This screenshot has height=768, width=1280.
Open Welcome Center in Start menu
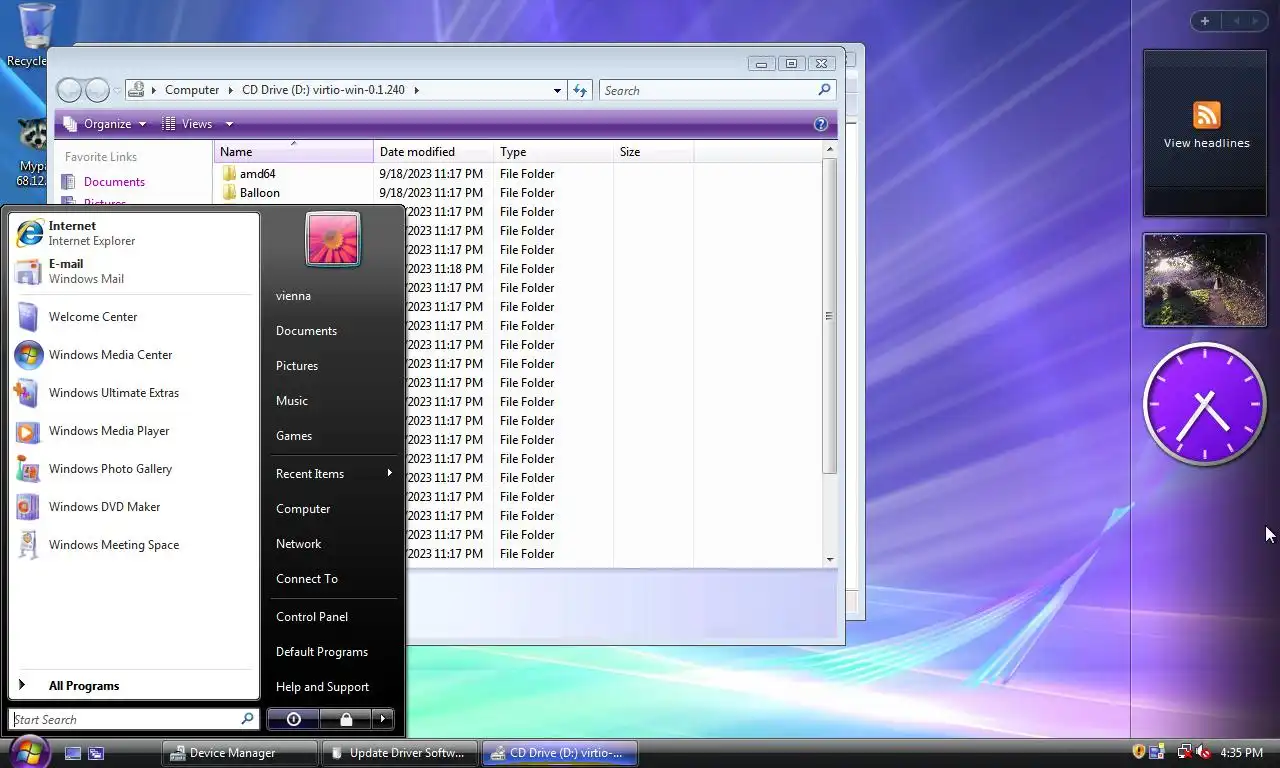(x=133, y=317)
